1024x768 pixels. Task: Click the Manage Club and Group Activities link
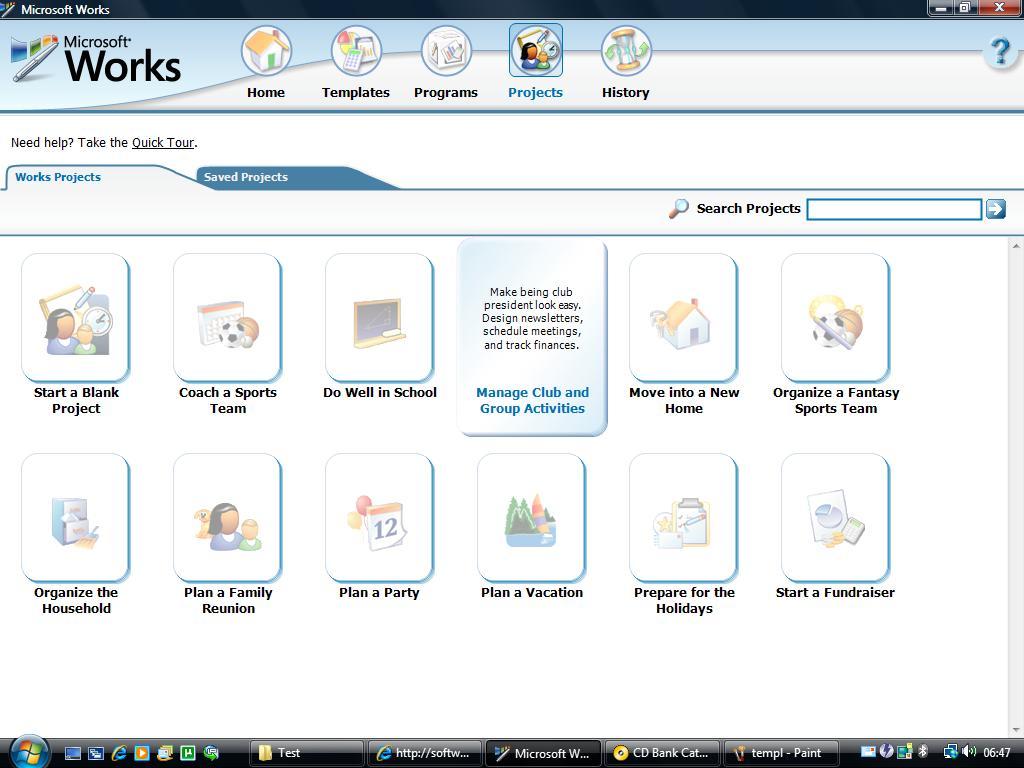[x=532, y=400]
